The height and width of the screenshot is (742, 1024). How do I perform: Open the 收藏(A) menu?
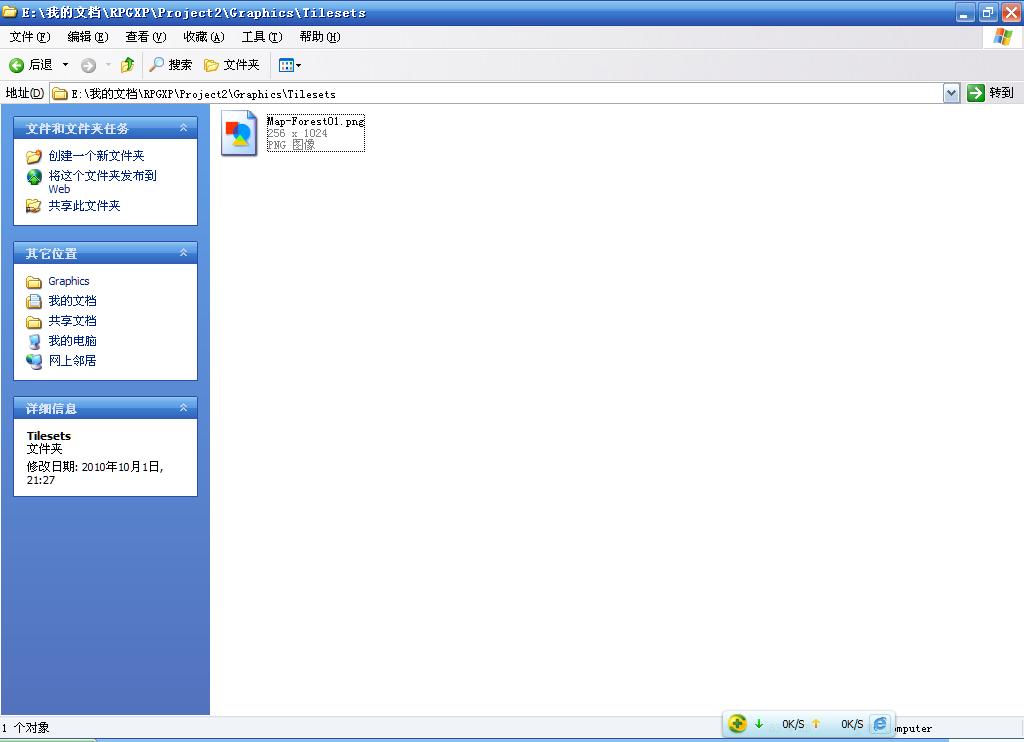[x=204, y=37]
